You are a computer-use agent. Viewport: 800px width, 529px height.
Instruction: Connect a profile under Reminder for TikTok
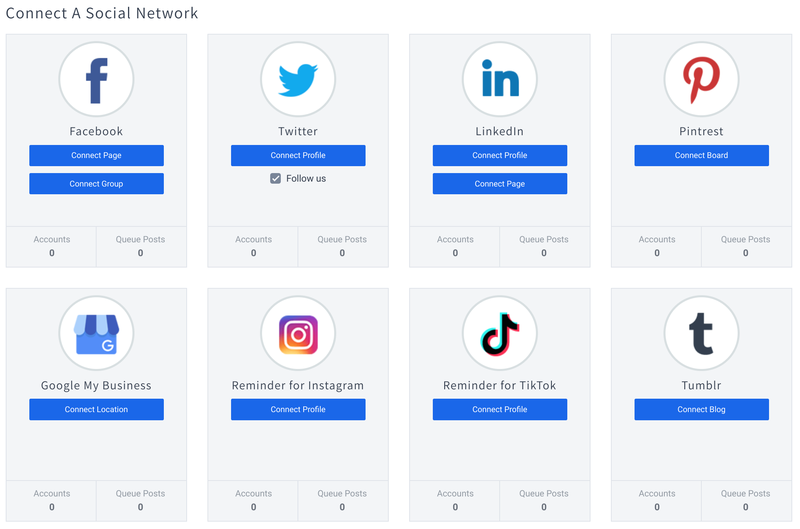[499, 410]
